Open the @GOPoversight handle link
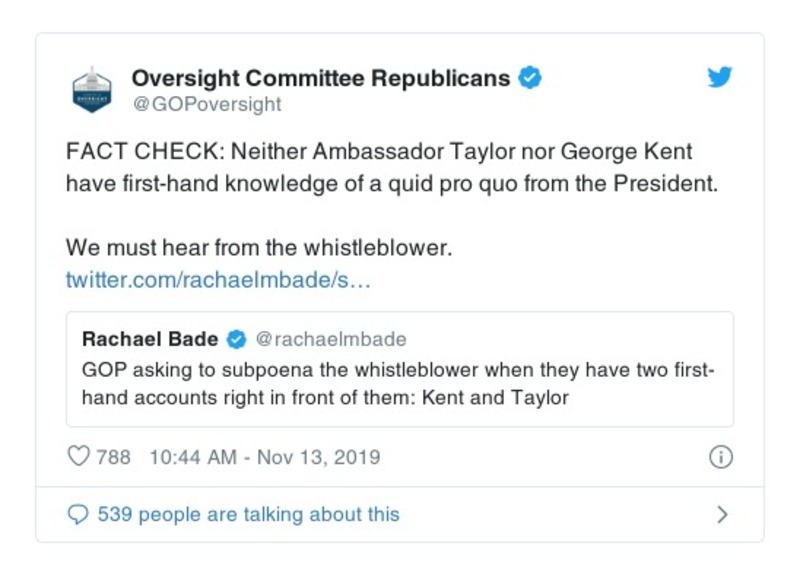The image size is (800, 578). (x=207, y=104)
